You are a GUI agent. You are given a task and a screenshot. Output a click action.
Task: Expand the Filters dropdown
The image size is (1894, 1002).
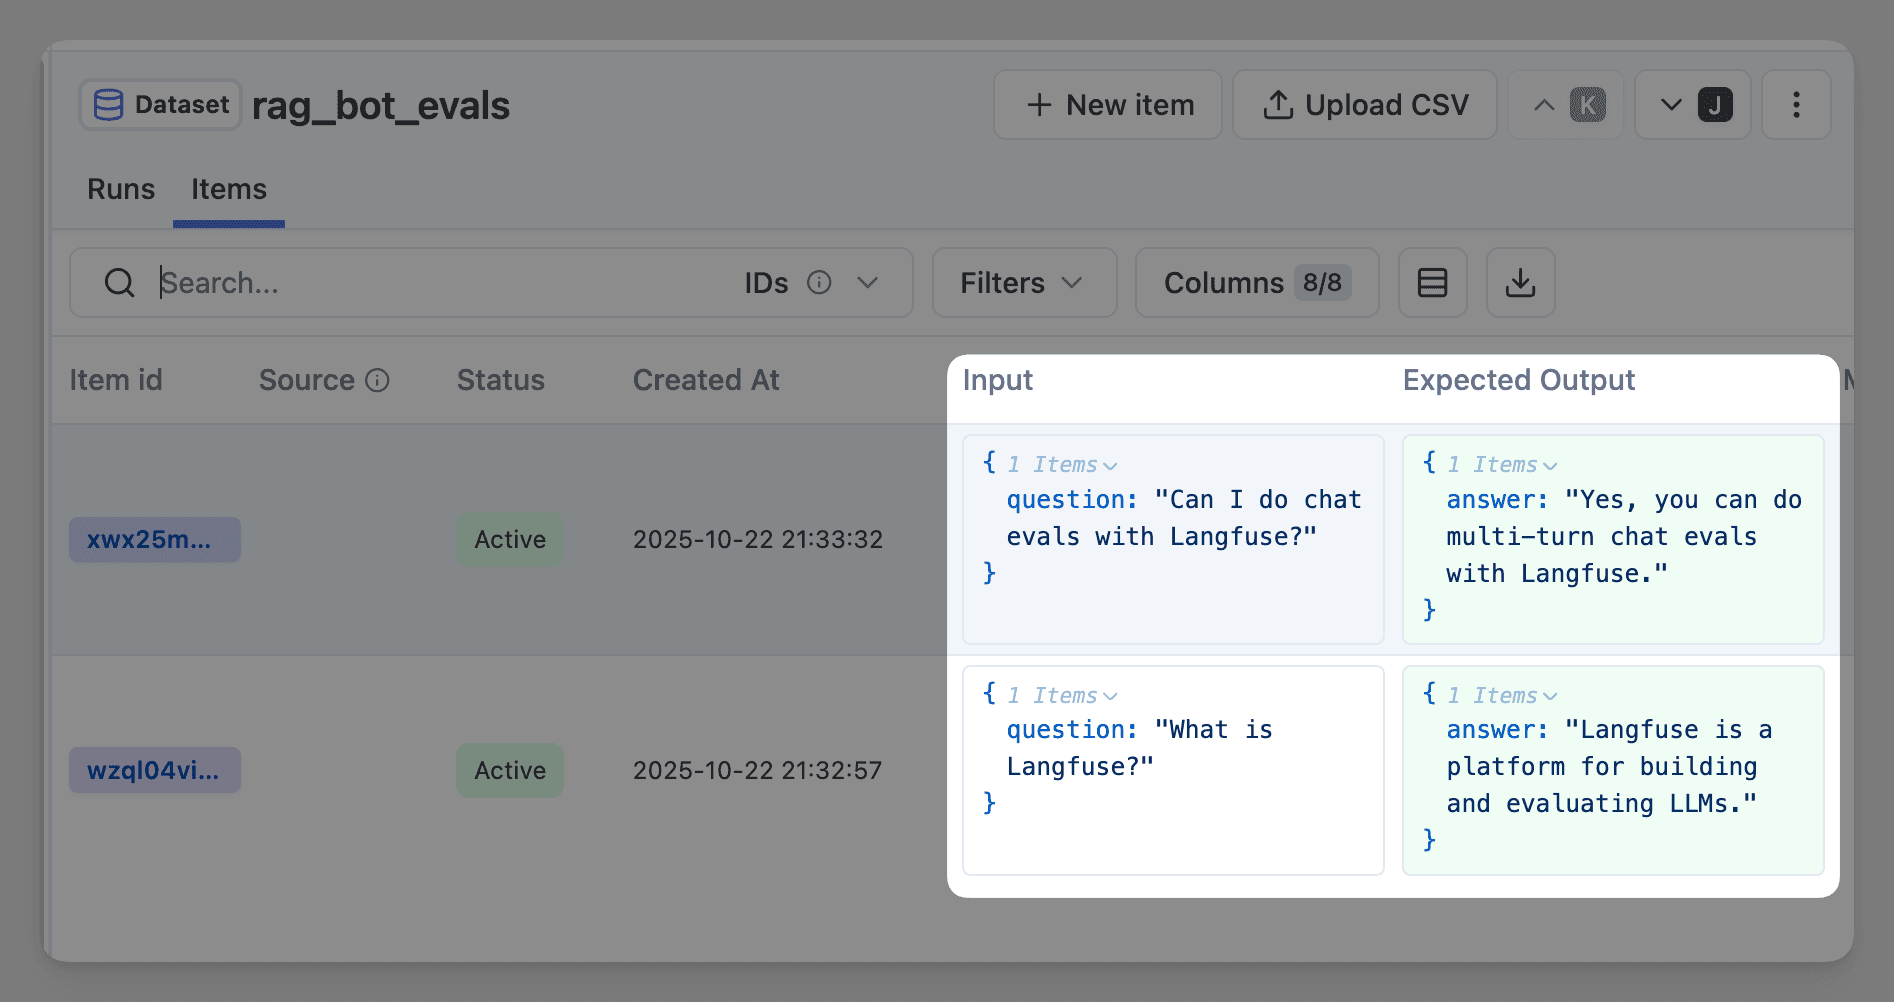pos(1023,283)
